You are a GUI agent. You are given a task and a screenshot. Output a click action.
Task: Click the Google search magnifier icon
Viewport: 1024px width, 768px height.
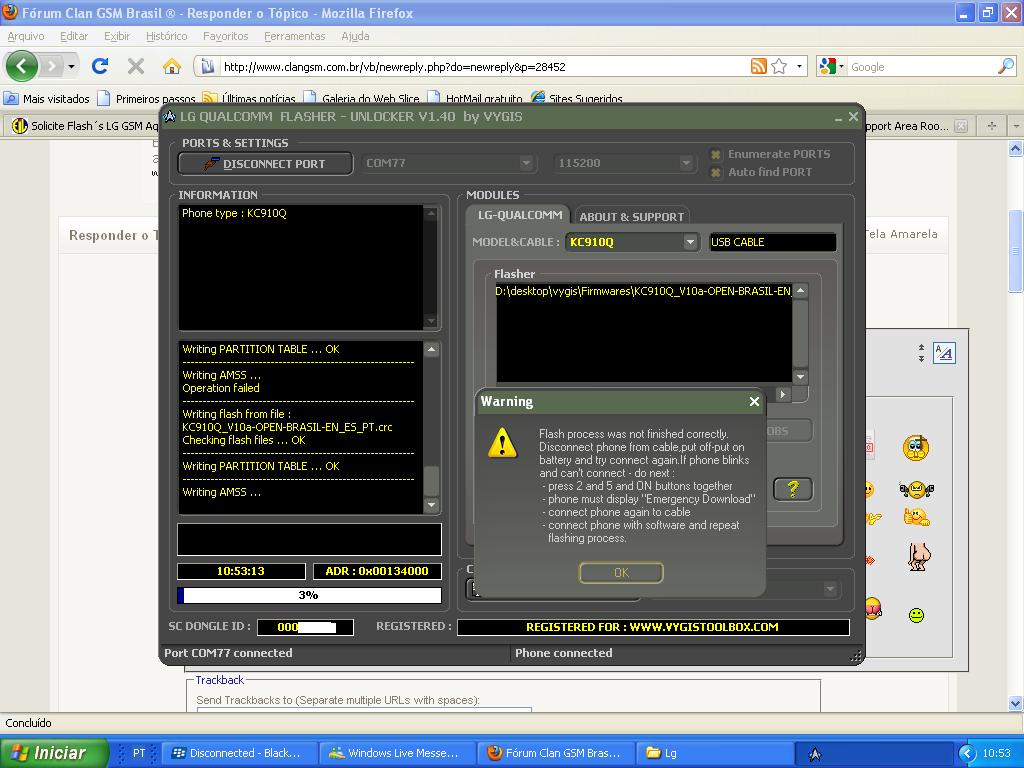tap(1006, 66)
